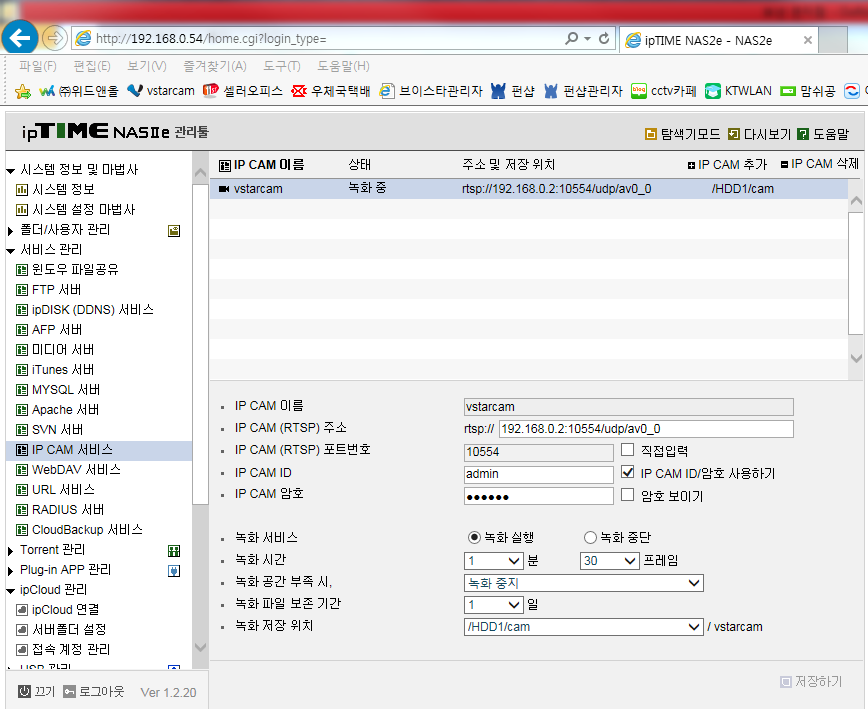Select the 녹화 실행 radio button
868x709 pixels.
[474, 537]
